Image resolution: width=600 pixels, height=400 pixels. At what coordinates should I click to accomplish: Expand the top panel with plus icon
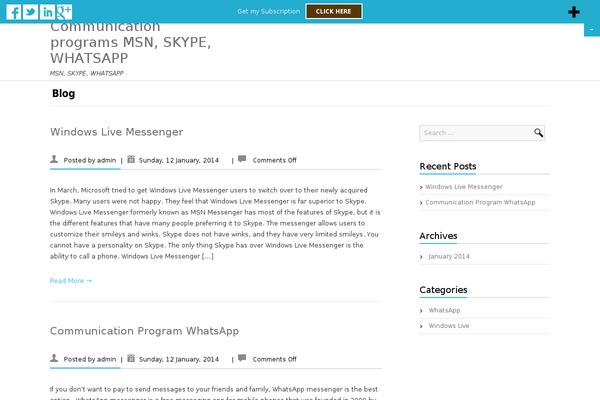(574, 12)
